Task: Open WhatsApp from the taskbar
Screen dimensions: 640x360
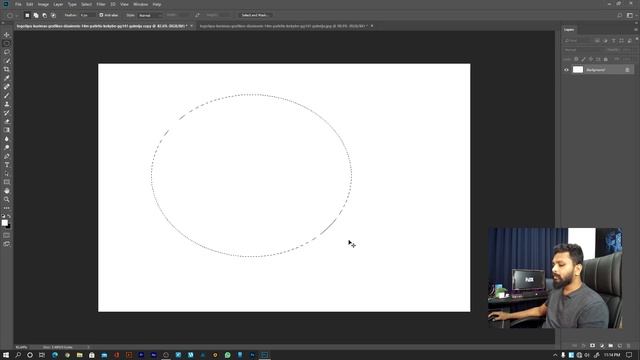Action: (227, 355)
